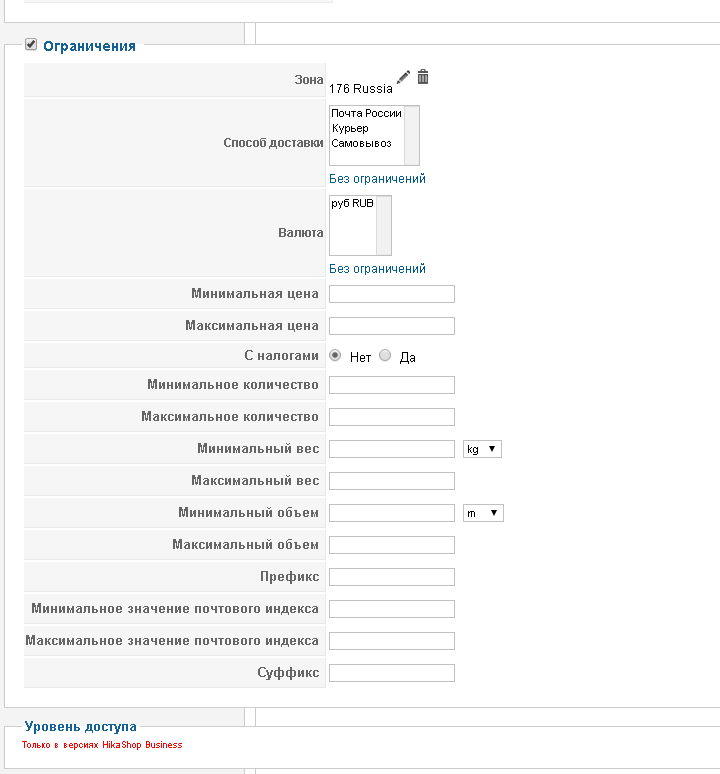
Task: Toggle the Ограничения section checkbox
Action: [x=31, y=44]
